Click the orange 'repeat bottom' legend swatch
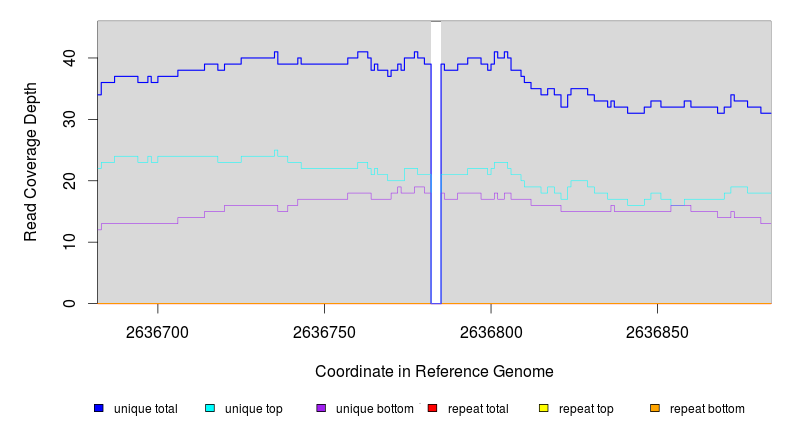Viewport: 792px width, 432px height. point(655,408)
